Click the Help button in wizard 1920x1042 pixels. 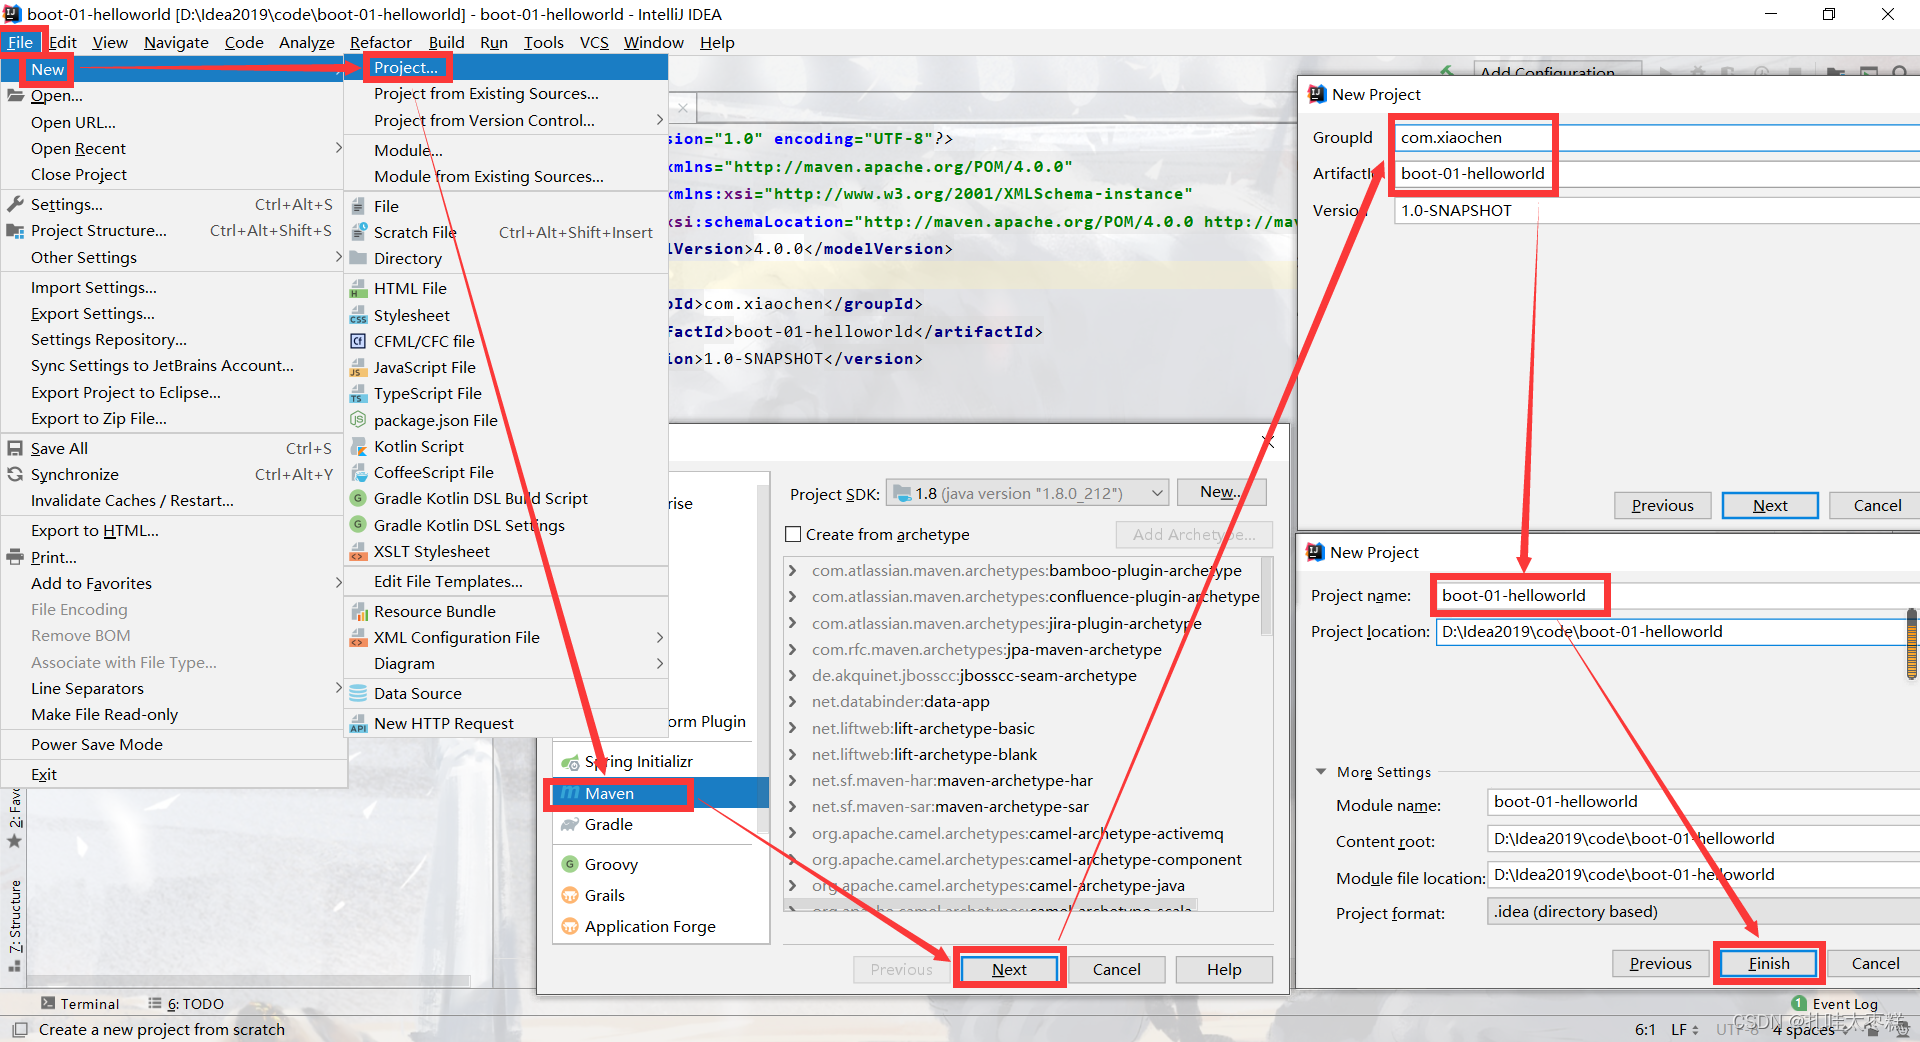[x=1224, y=970]
